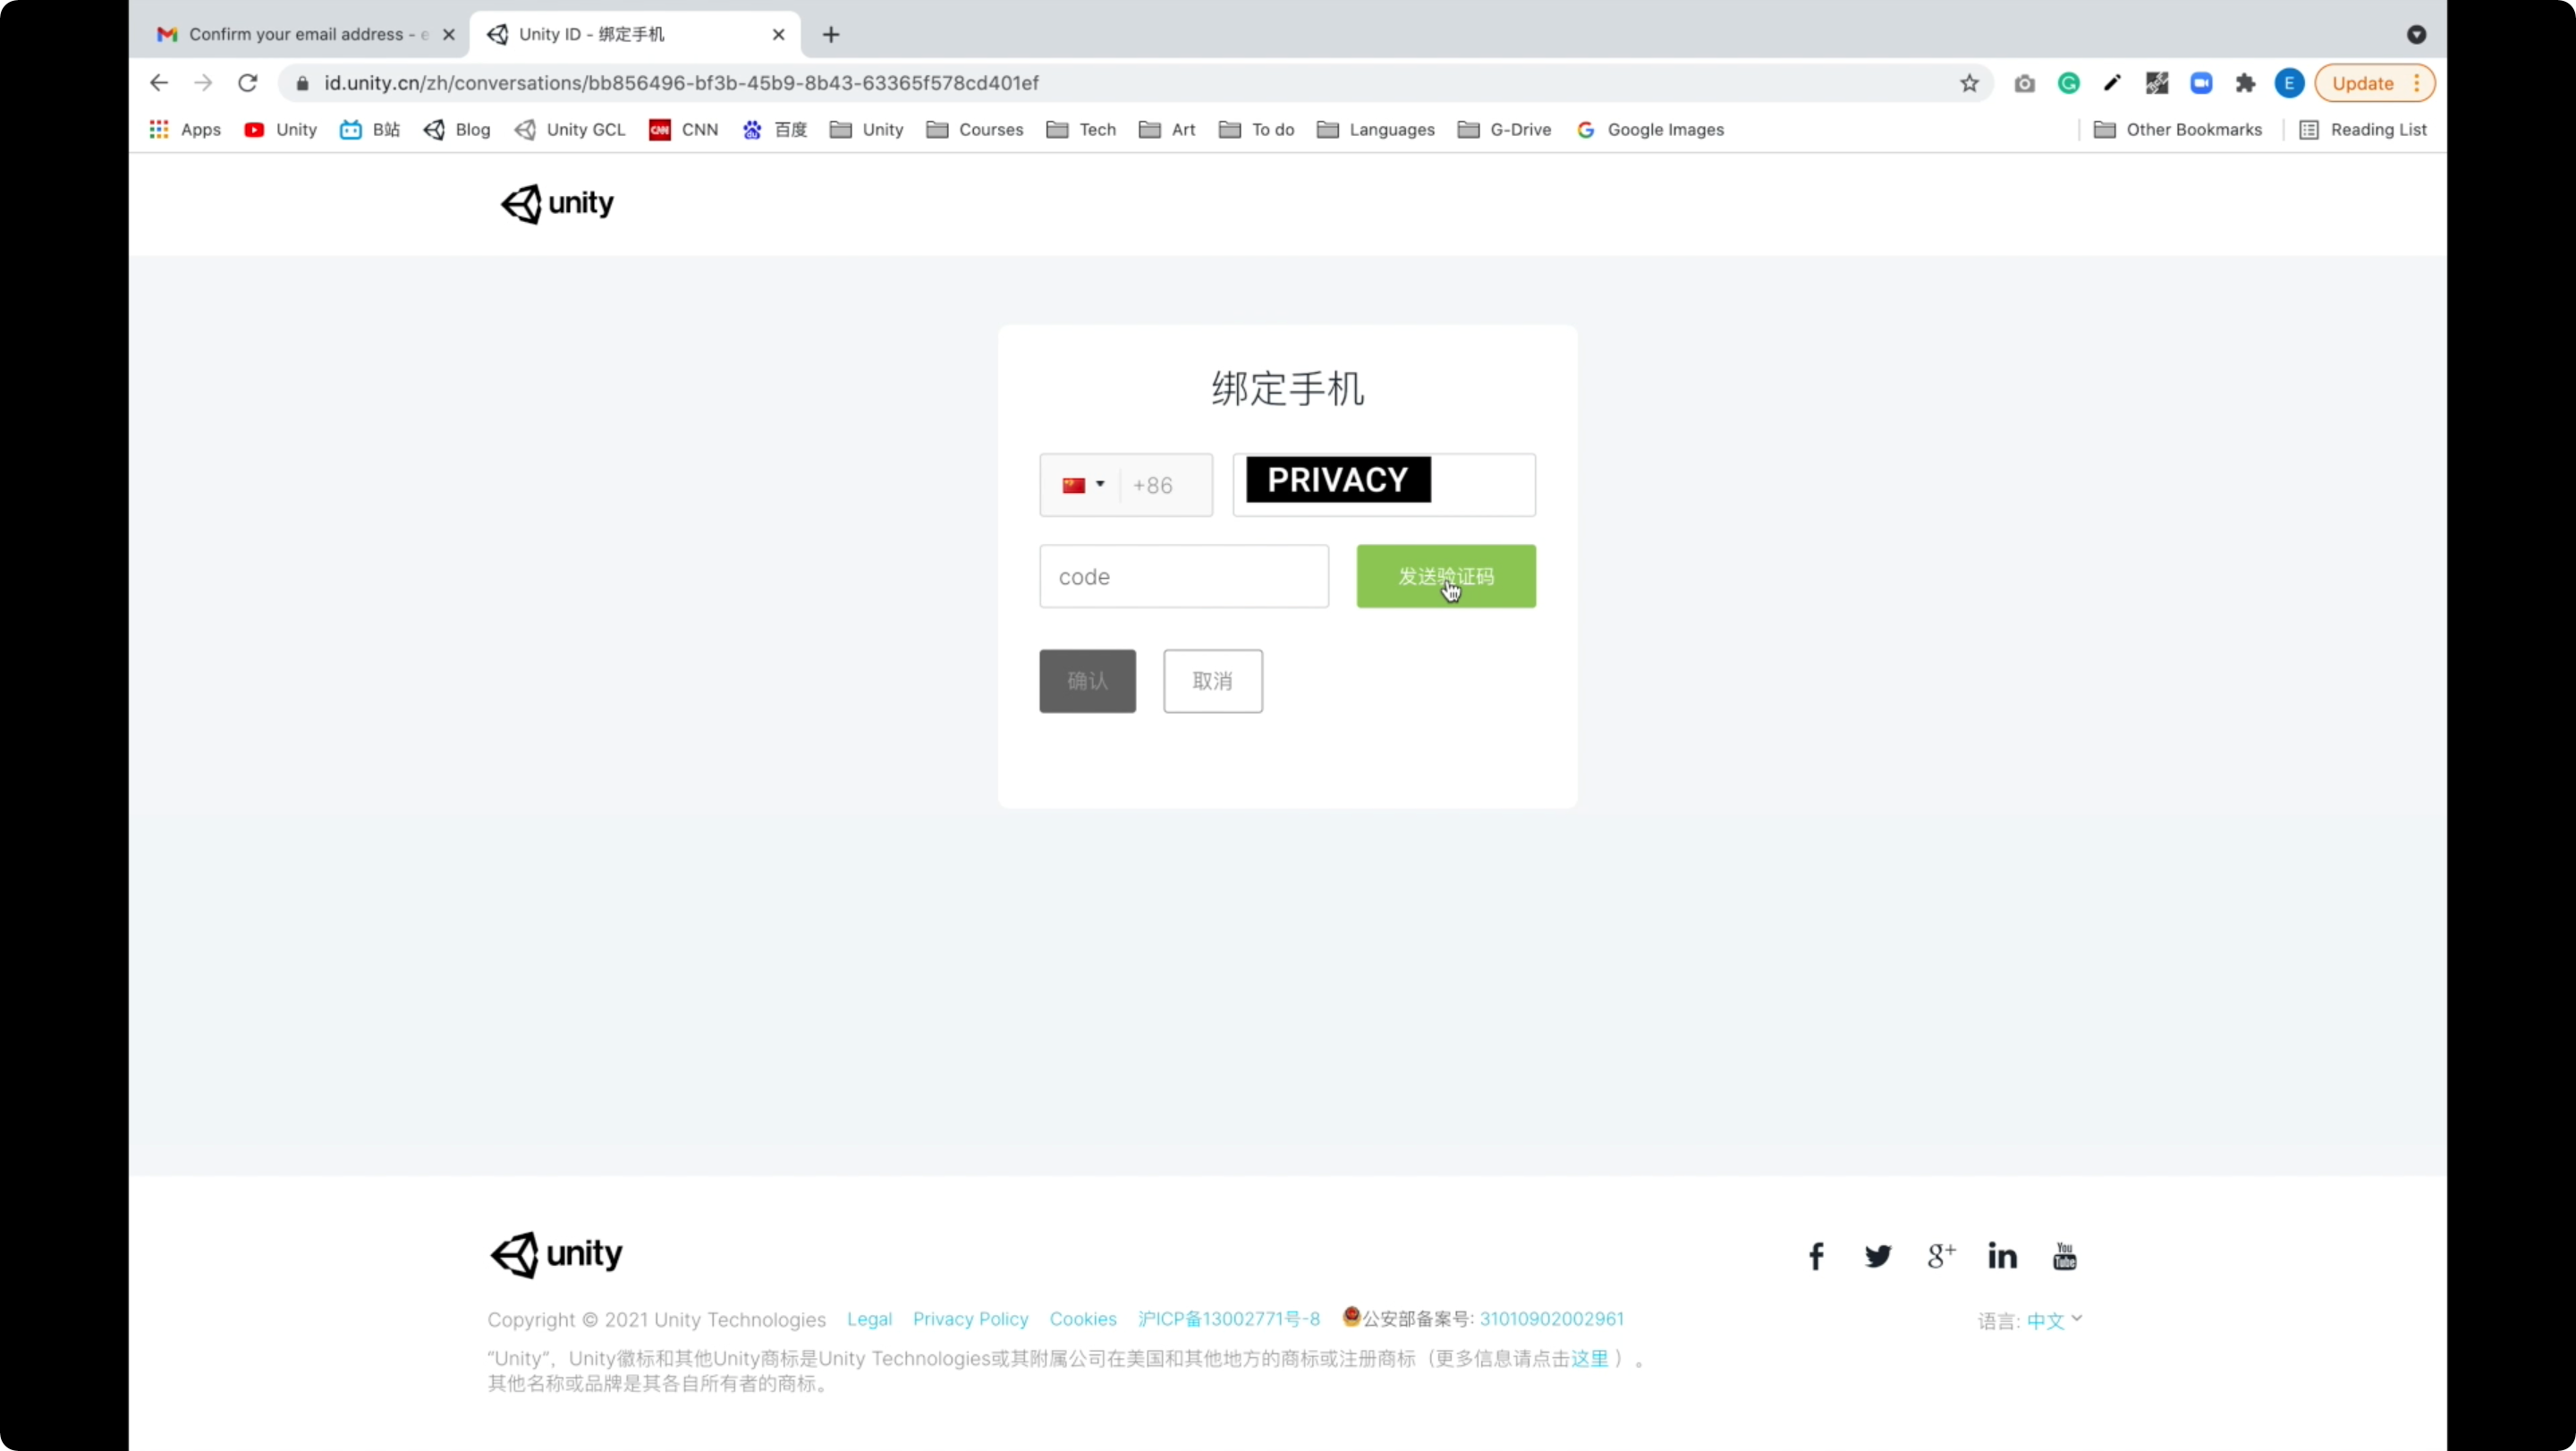The height and width of the screenshot is (1451, 2576).
Task: Click the Facebook icon in footer
Action: coord(1816,1256)
